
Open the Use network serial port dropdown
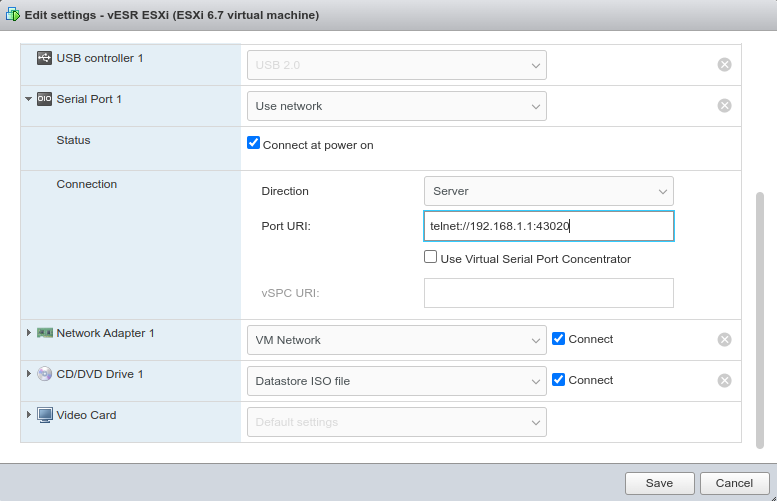tap(396, 106)
